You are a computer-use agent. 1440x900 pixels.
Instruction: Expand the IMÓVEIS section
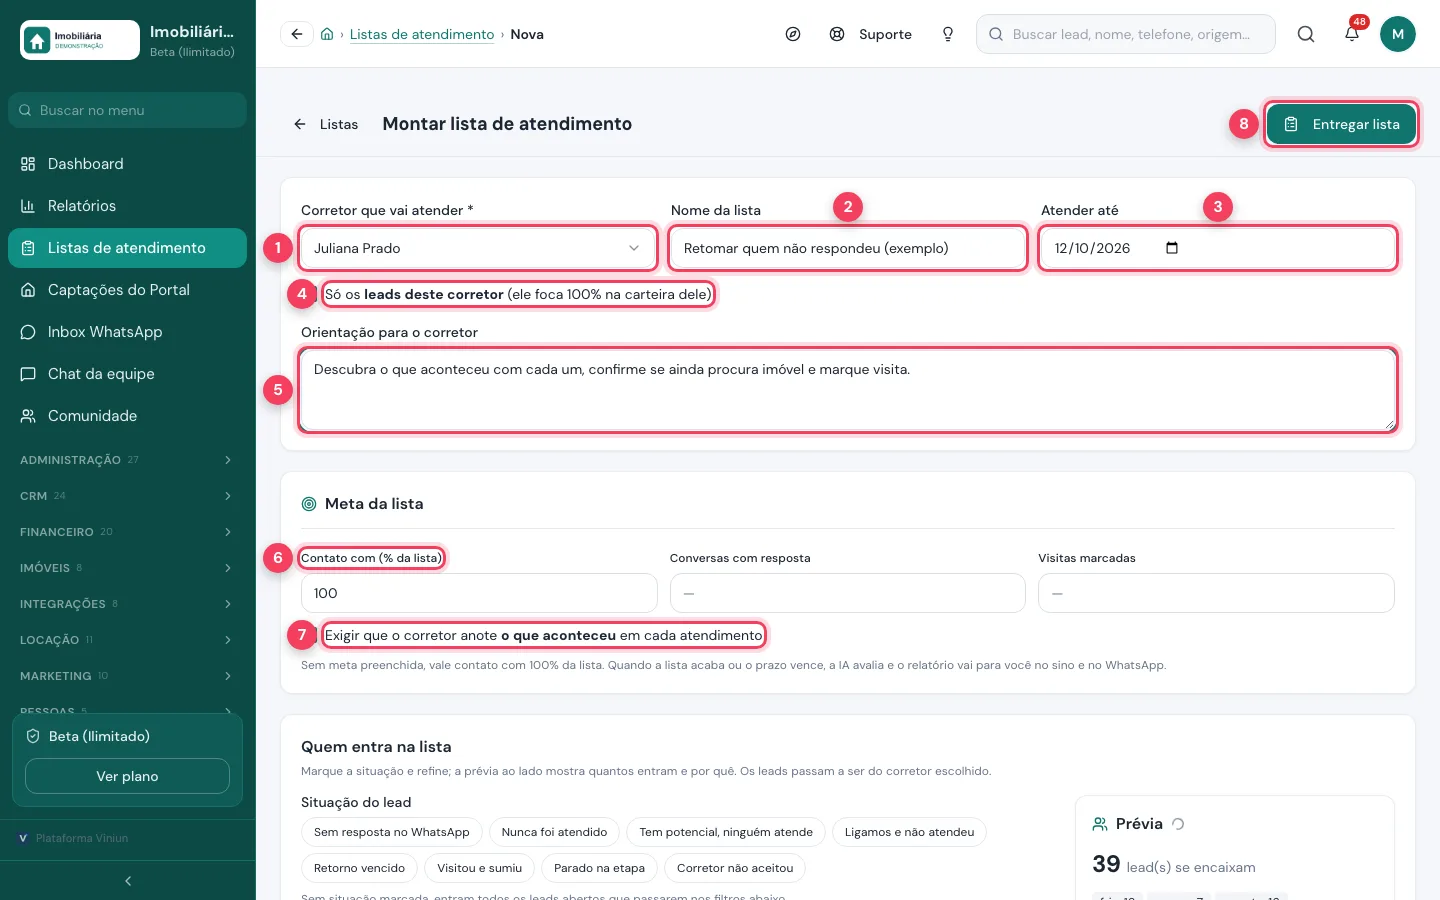127,568
